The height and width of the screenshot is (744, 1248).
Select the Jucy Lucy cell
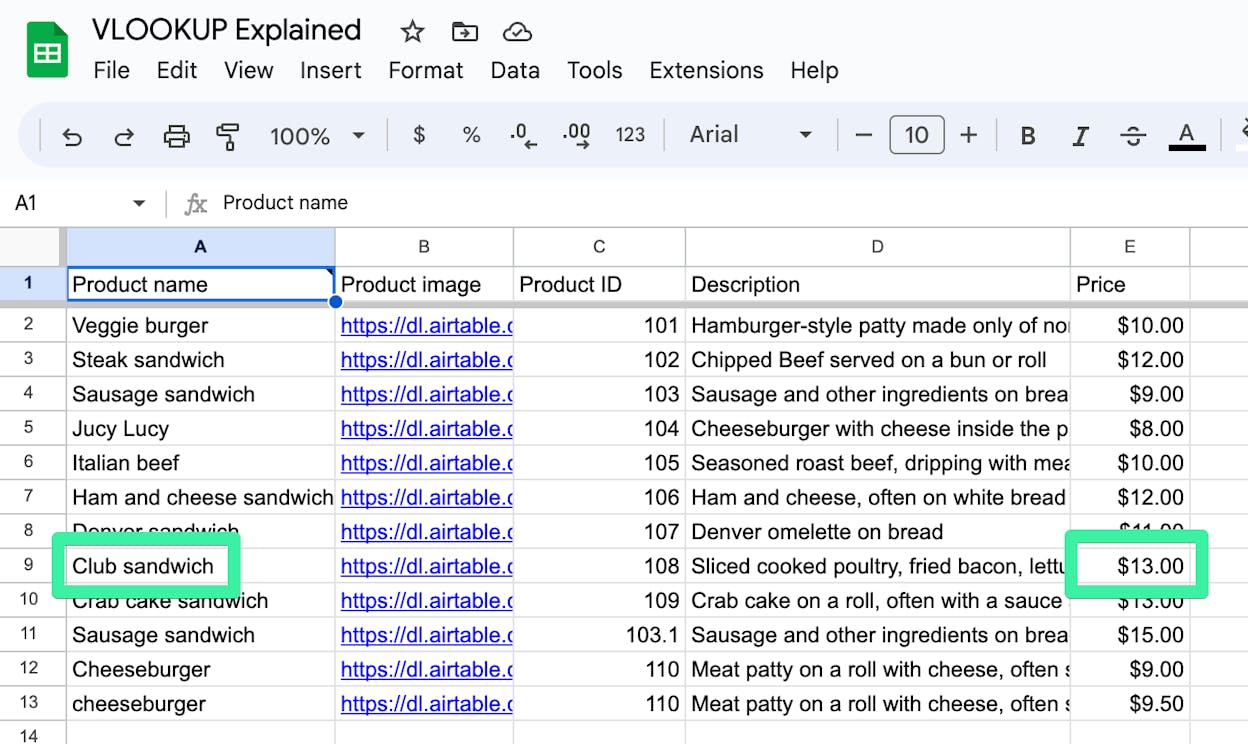click(200, 428)
